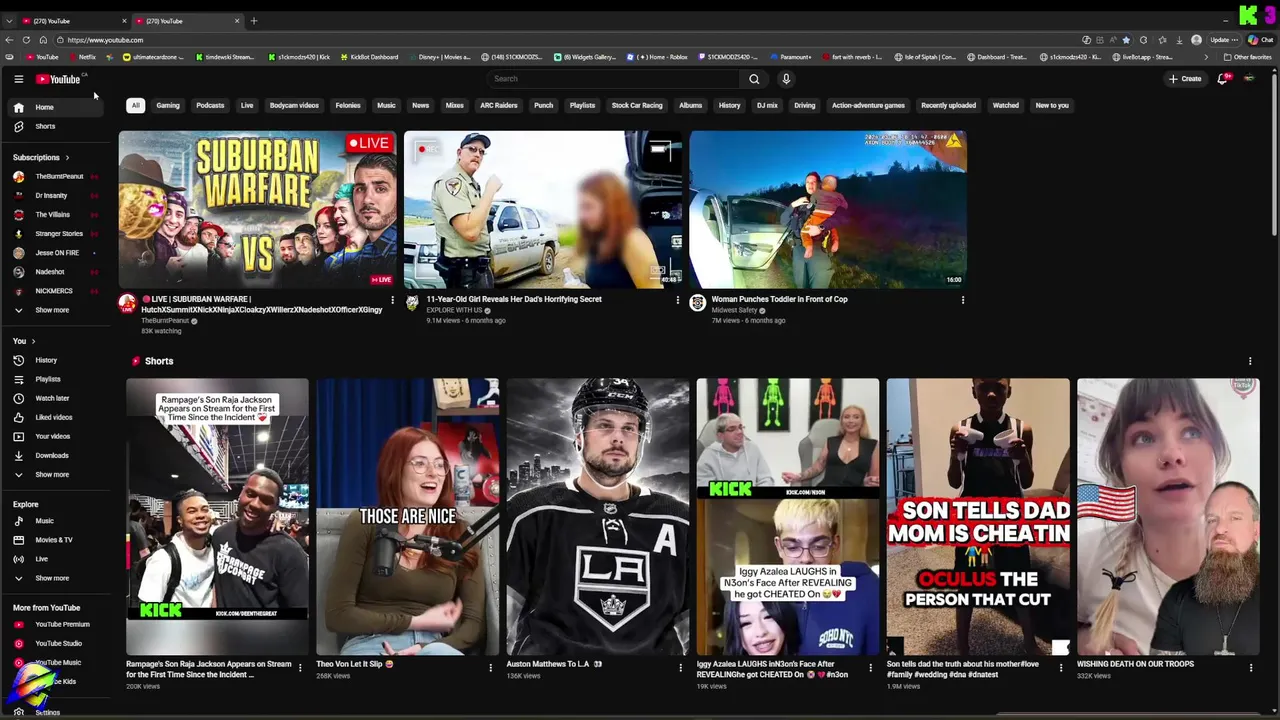Open Liked videos list
The image size is (1280, 720).
[x=54, y=417]
